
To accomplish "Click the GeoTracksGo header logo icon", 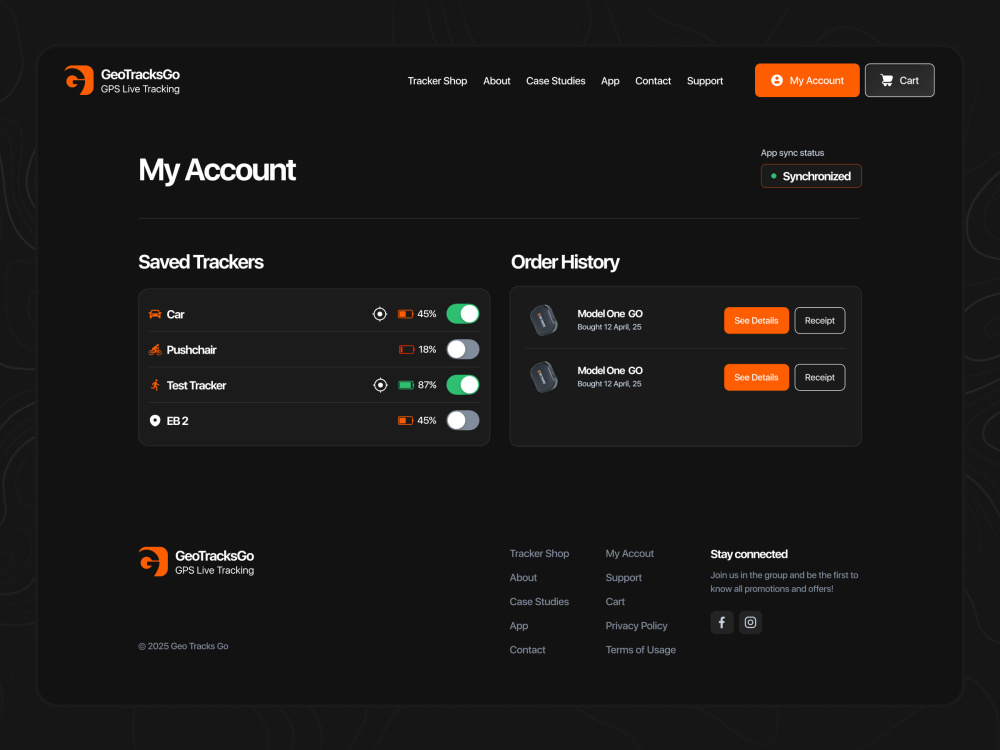I will (79, 80).
